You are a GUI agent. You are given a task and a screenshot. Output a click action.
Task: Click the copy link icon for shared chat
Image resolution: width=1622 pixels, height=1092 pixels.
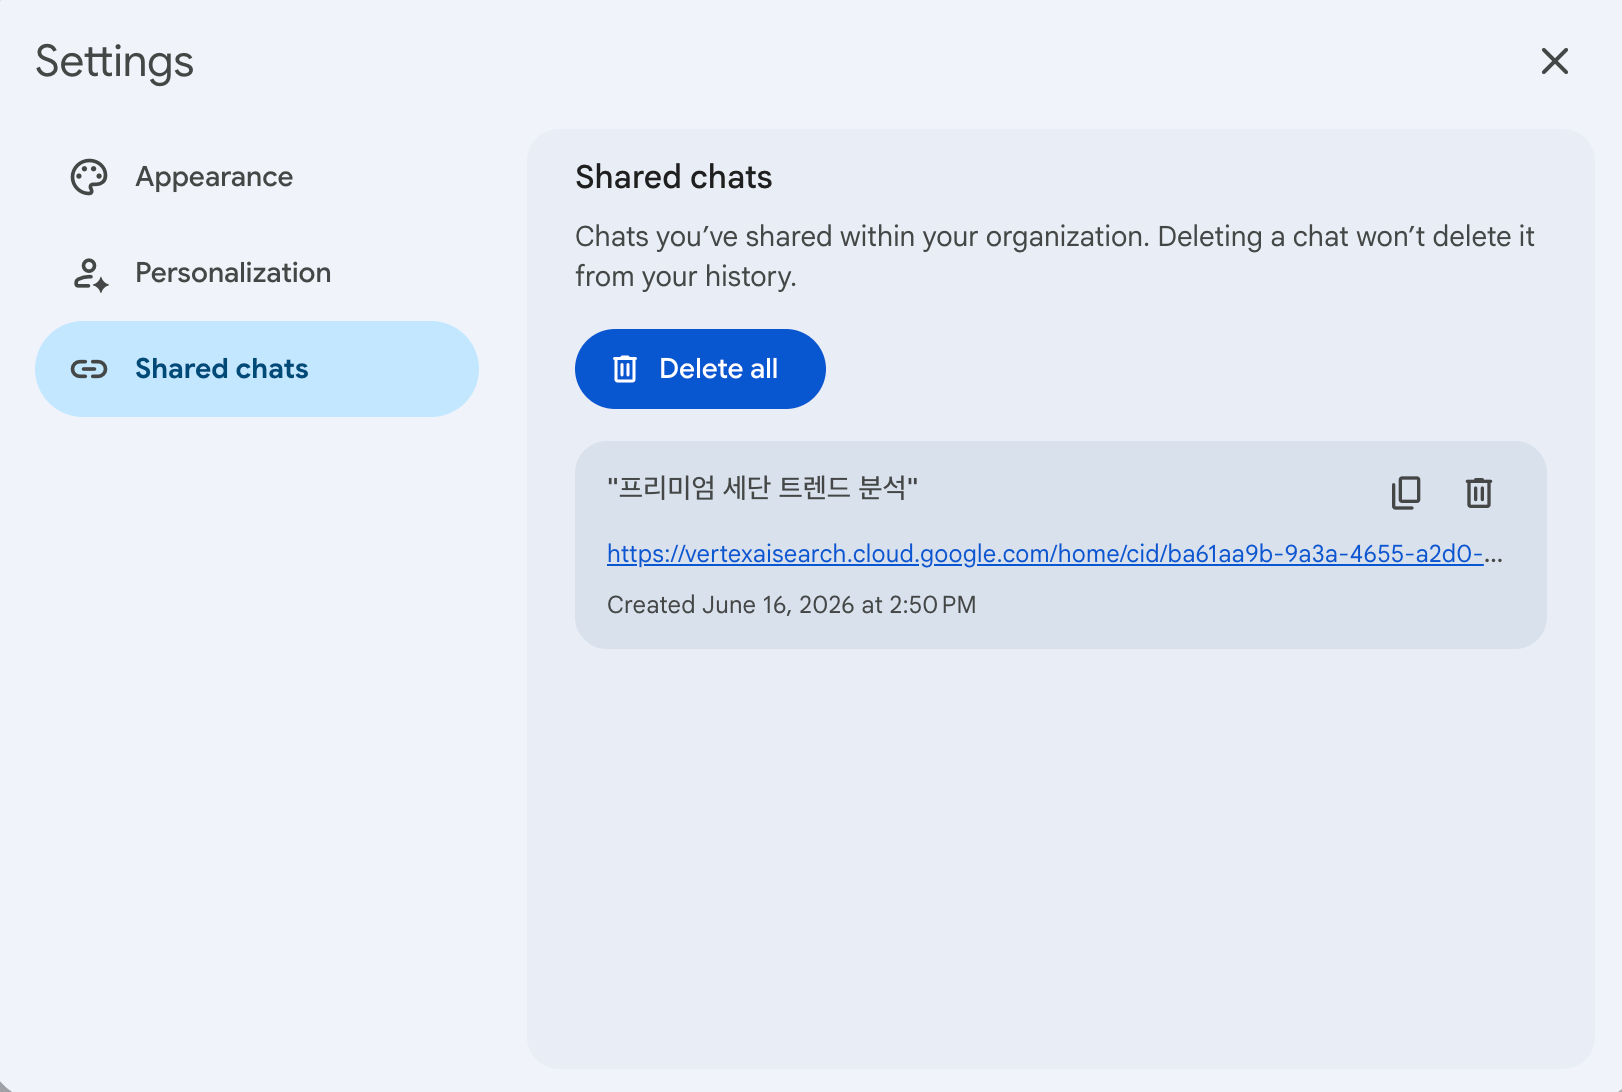[1406, 492]
